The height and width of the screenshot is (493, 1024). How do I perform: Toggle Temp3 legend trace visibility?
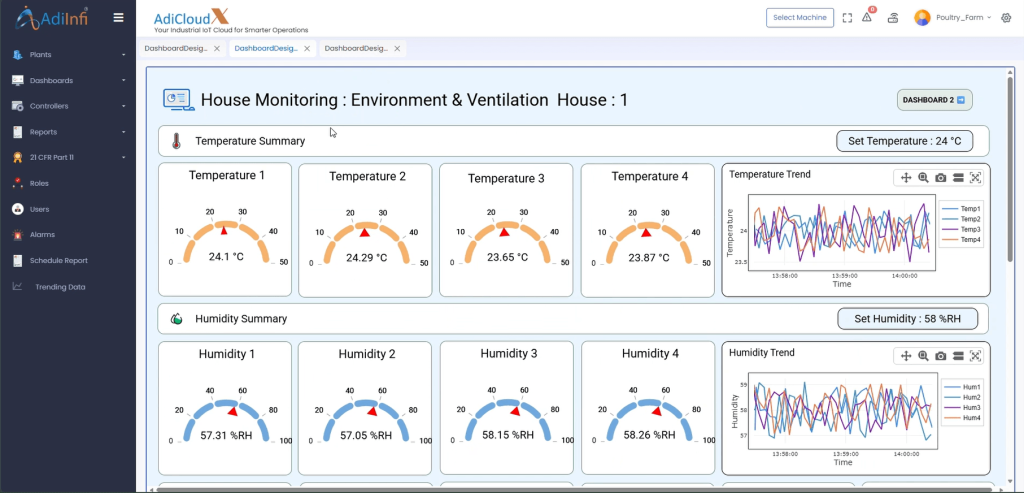[962, 230]
